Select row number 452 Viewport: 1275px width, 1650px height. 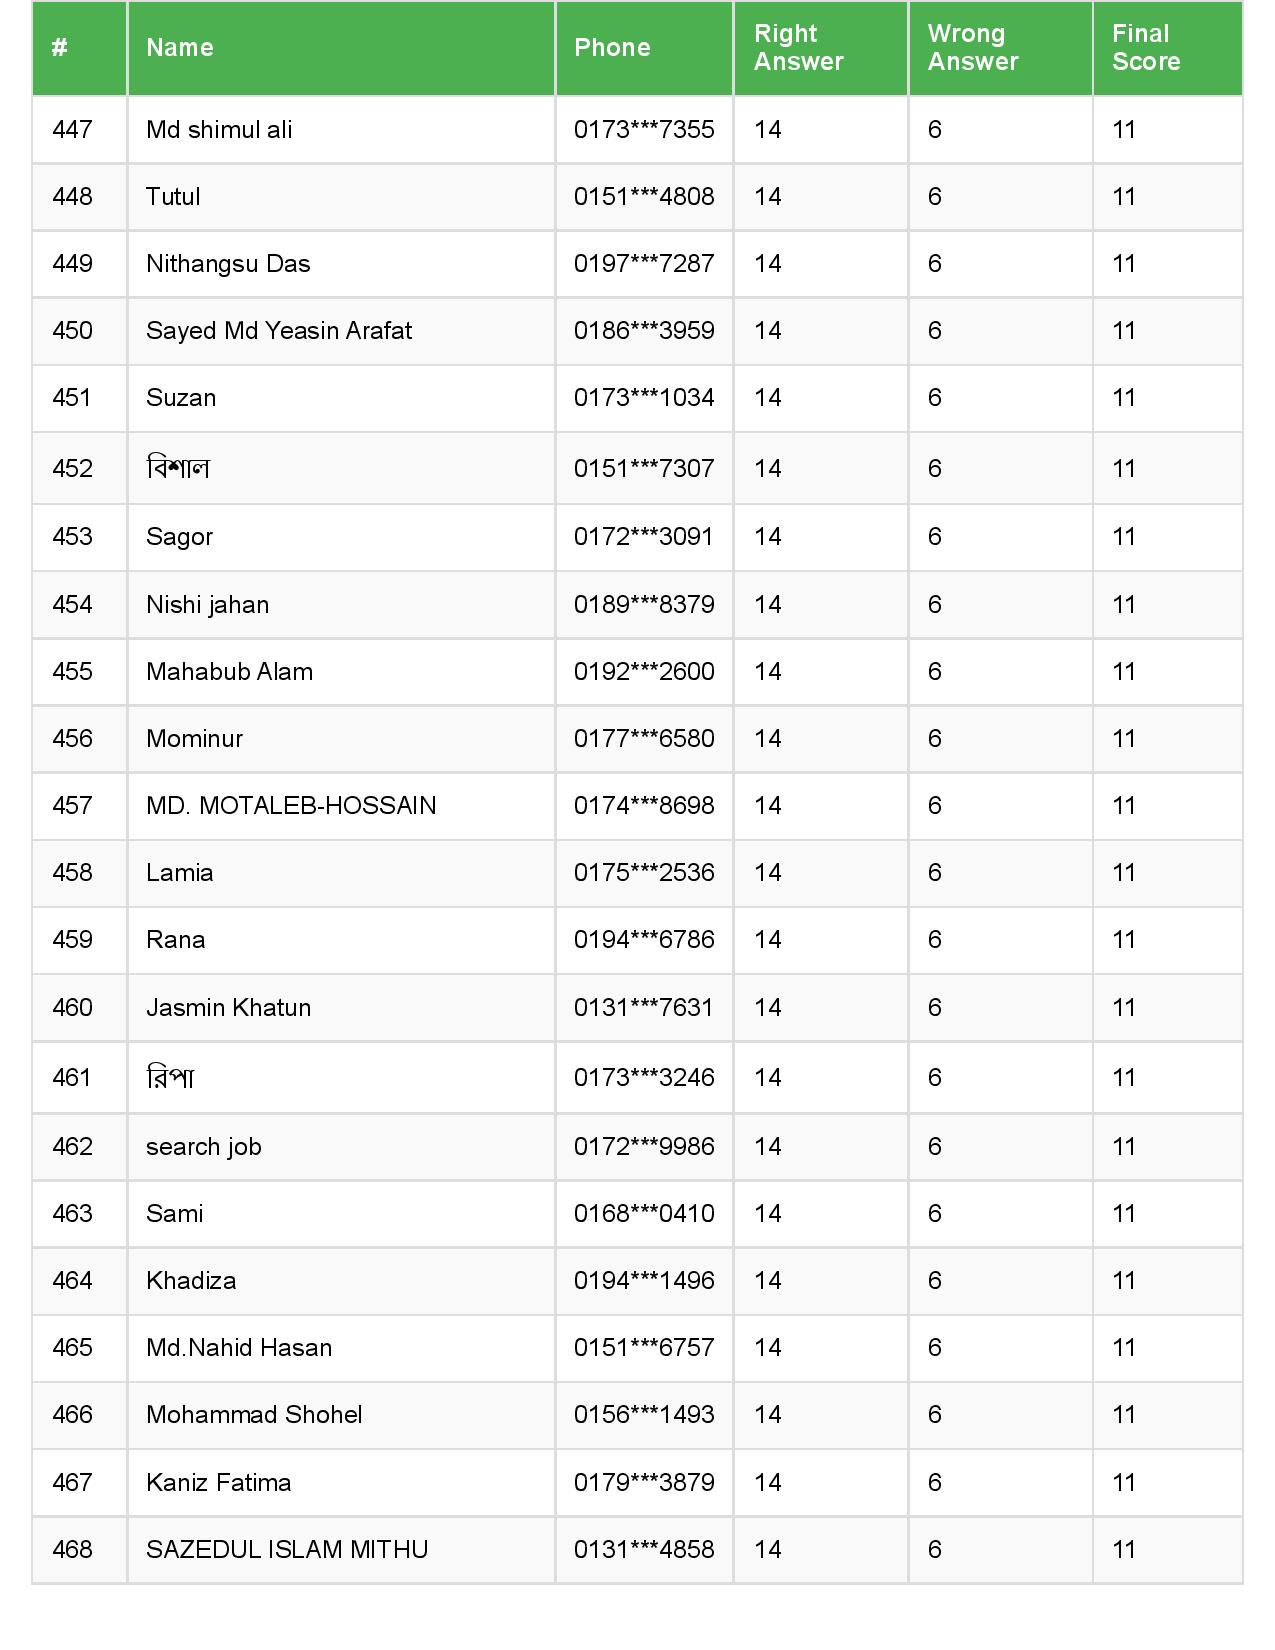pyautogui.click(x=72, y=469)
